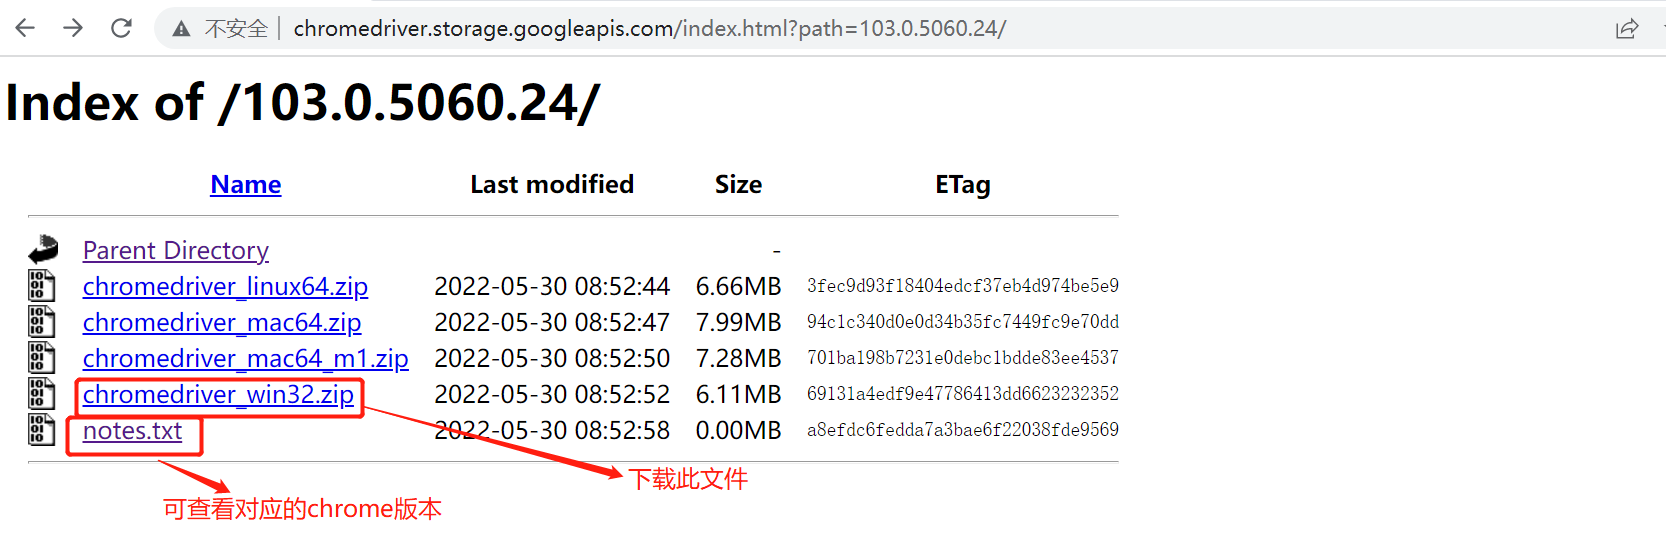Click the Parent Directory back-arrow icon
The image size is (1666, 559).
(43, 249)
